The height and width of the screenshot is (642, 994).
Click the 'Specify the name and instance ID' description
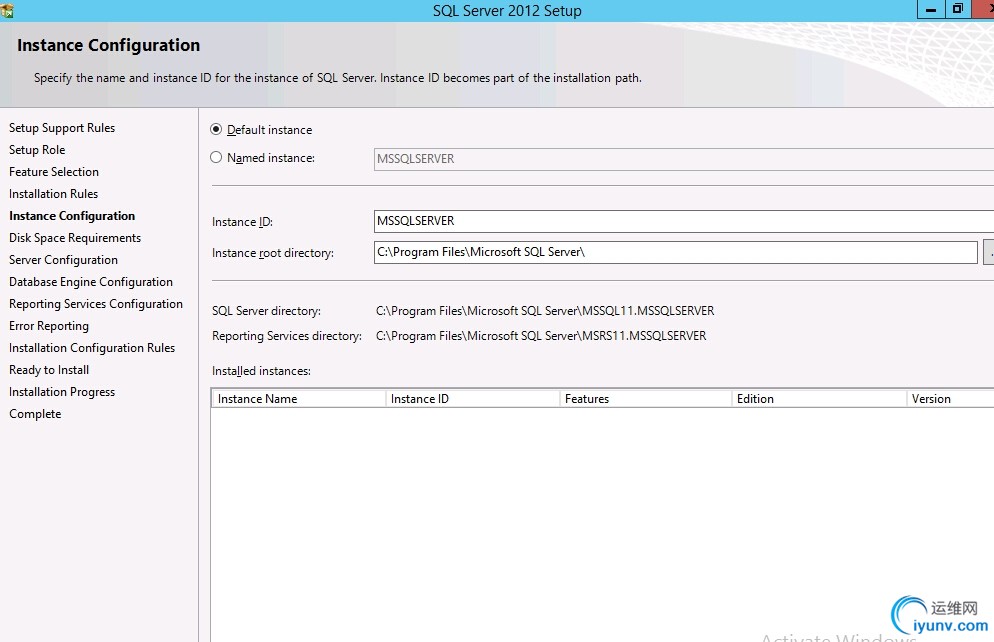pos(338,78)
